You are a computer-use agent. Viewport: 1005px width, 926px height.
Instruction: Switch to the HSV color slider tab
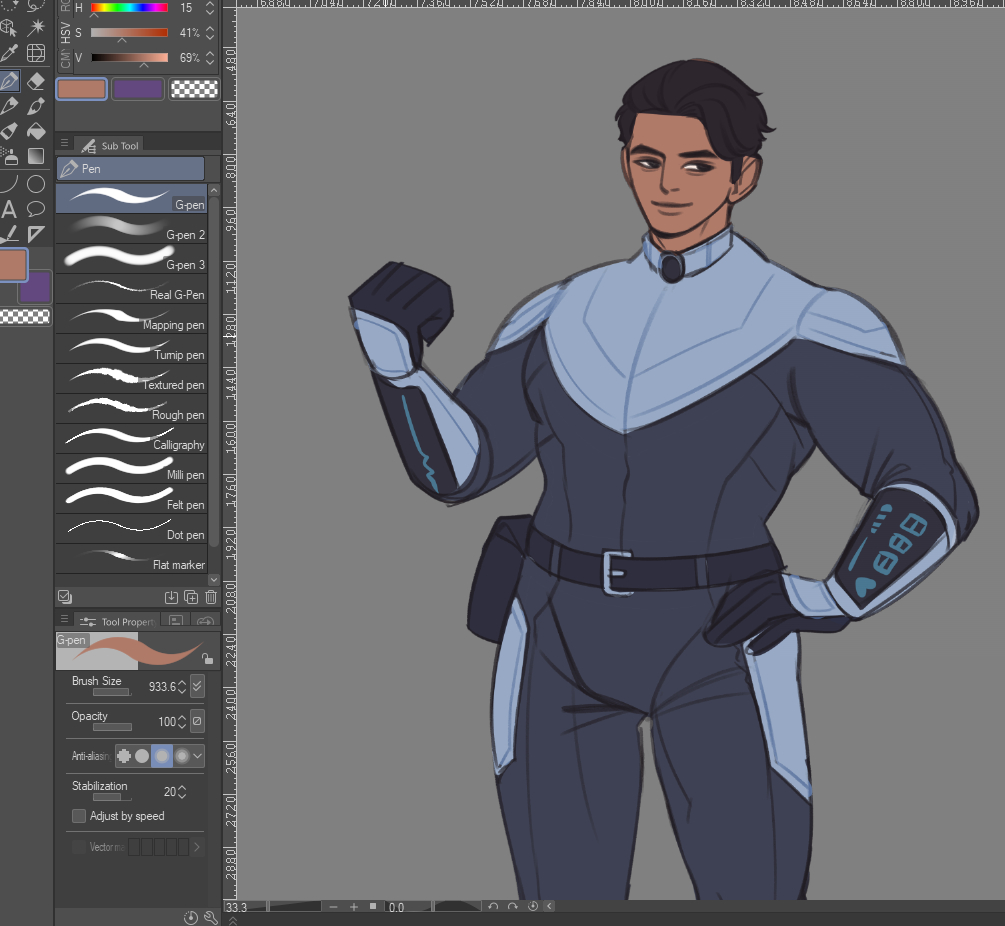click(x=65, y=34)
